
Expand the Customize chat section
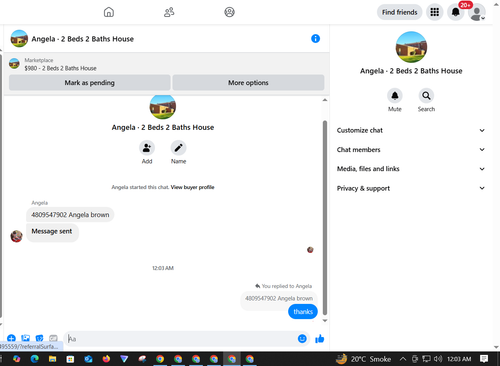[411, 130]
